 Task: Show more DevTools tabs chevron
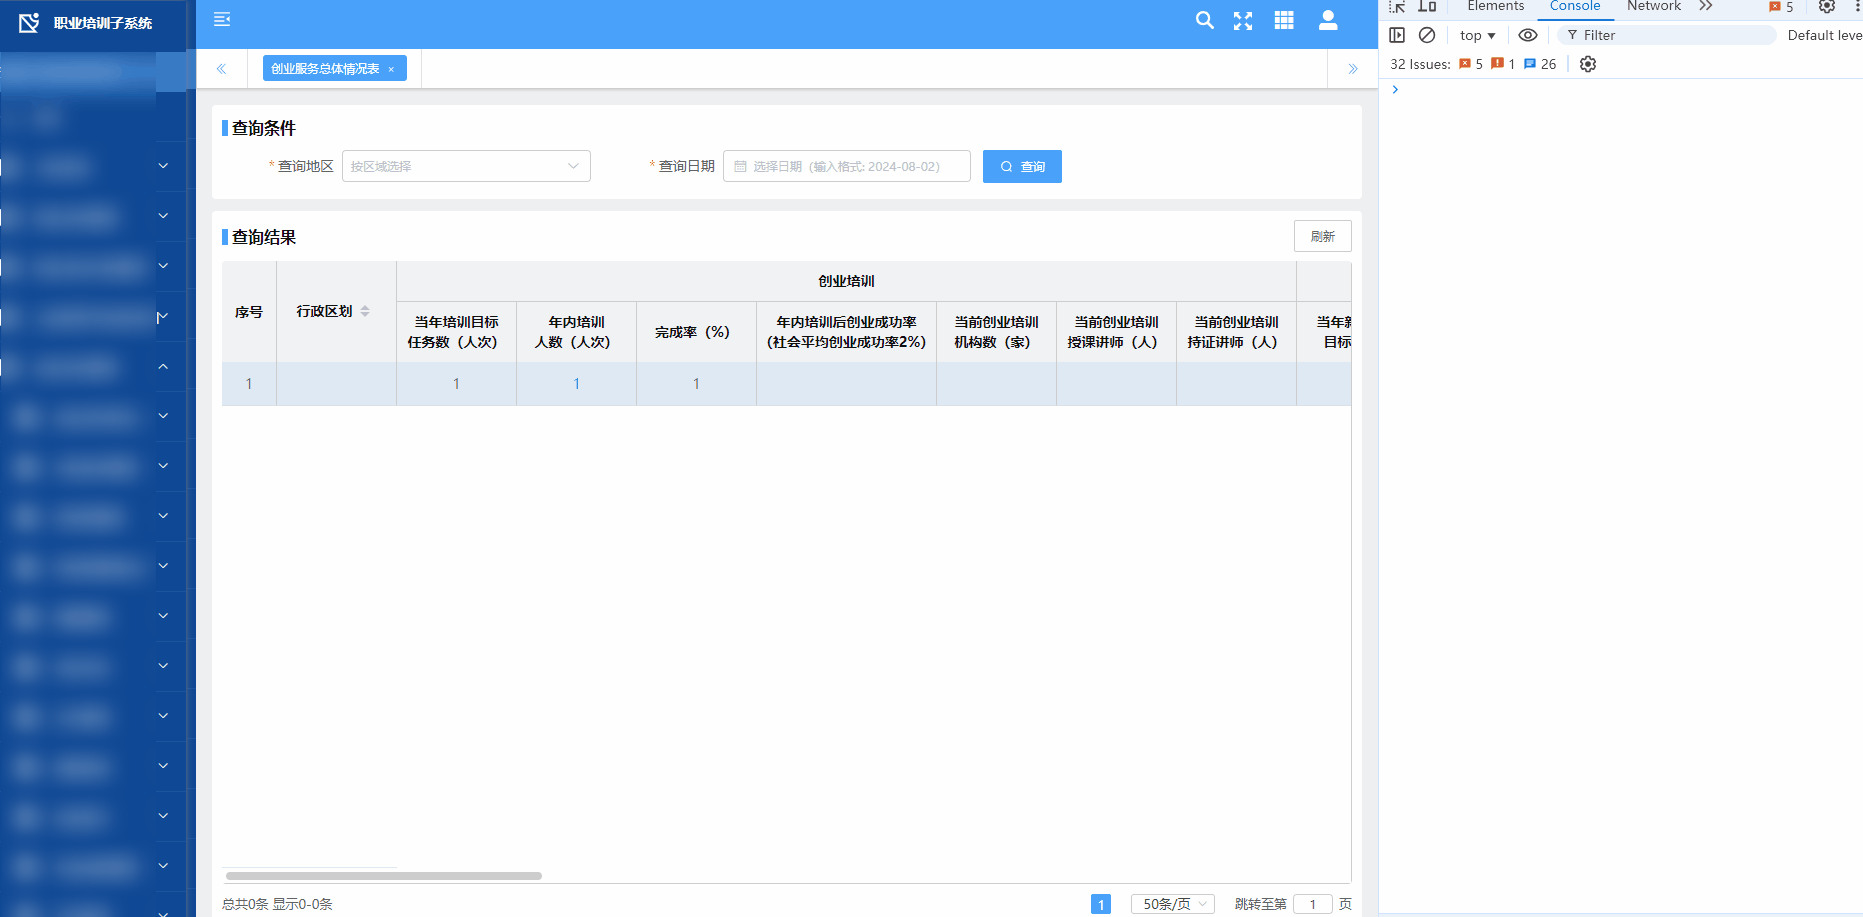[1706, 6]
